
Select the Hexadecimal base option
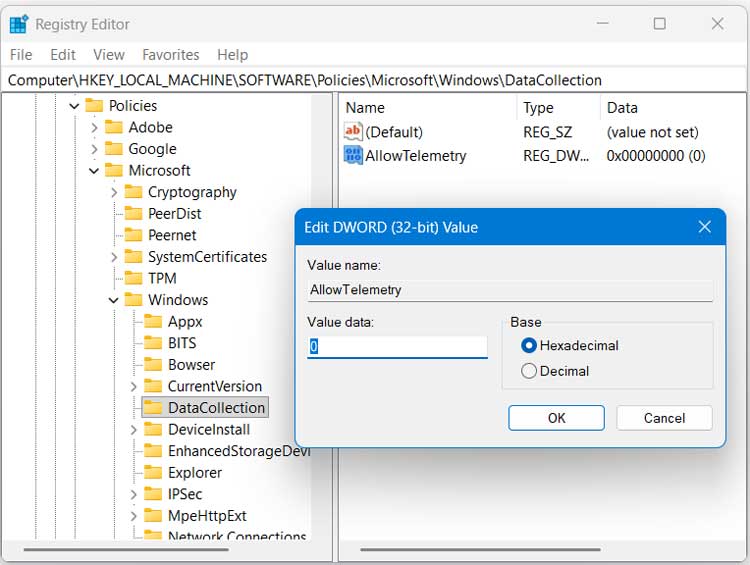click(x=529, y=346)
